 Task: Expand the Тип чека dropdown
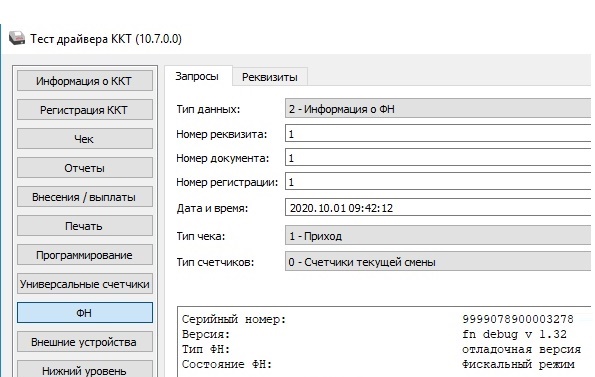click(x=439, y=236)
